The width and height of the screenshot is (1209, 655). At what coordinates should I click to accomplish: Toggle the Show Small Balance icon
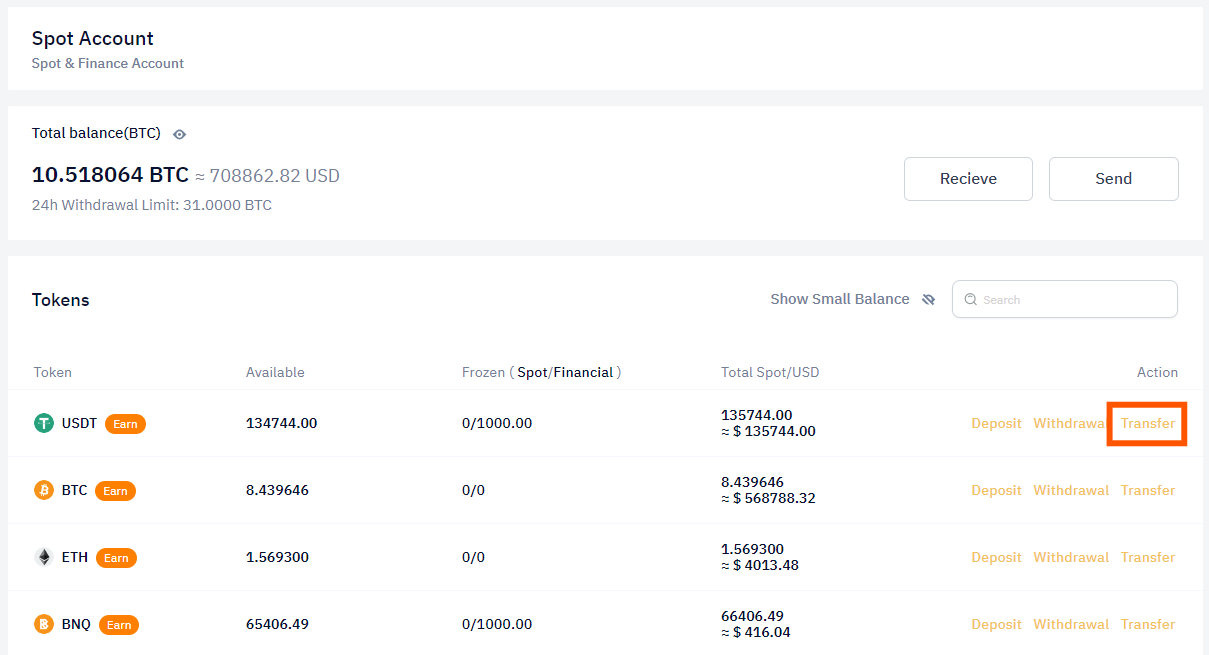pyautogui.click(x=928, y=299)
